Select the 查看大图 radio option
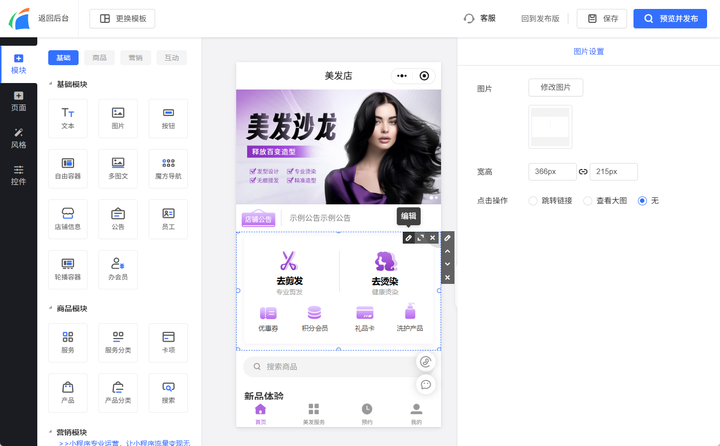The image size is (720, 446). pos(588,201)
